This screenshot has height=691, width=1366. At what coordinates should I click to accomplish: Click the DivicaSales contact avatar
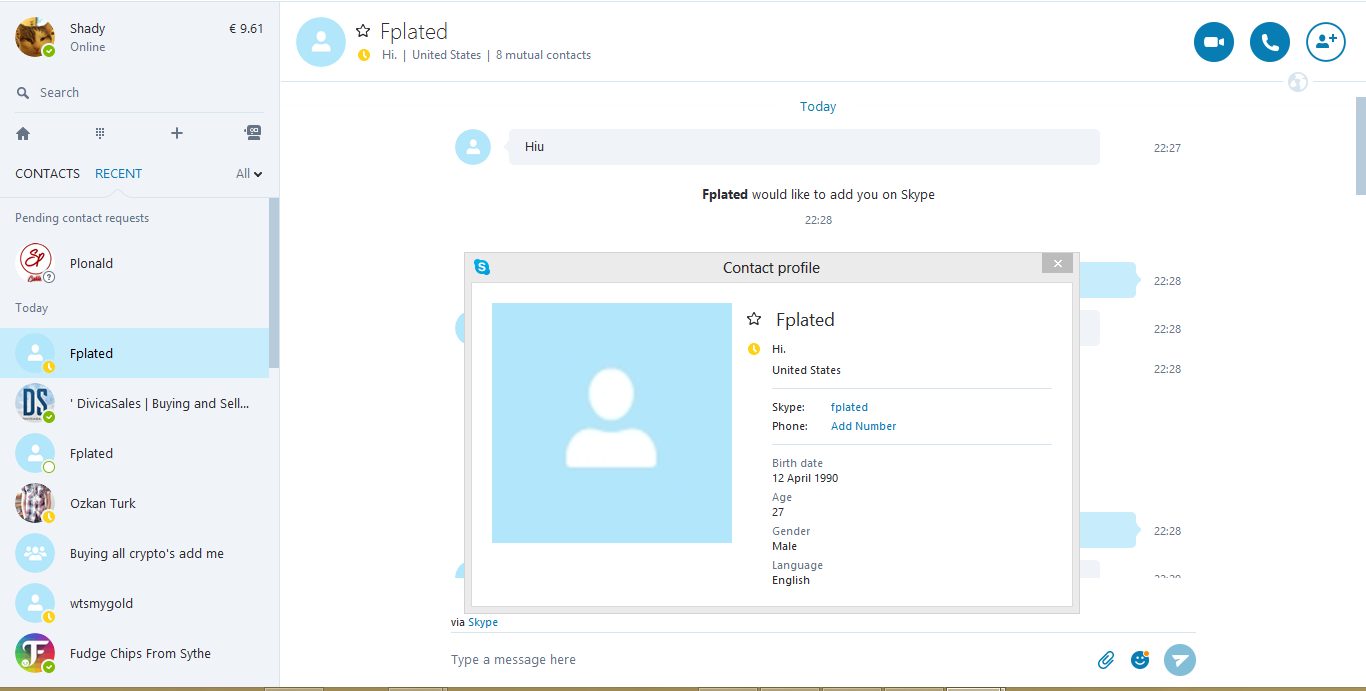tap(35, 403)
